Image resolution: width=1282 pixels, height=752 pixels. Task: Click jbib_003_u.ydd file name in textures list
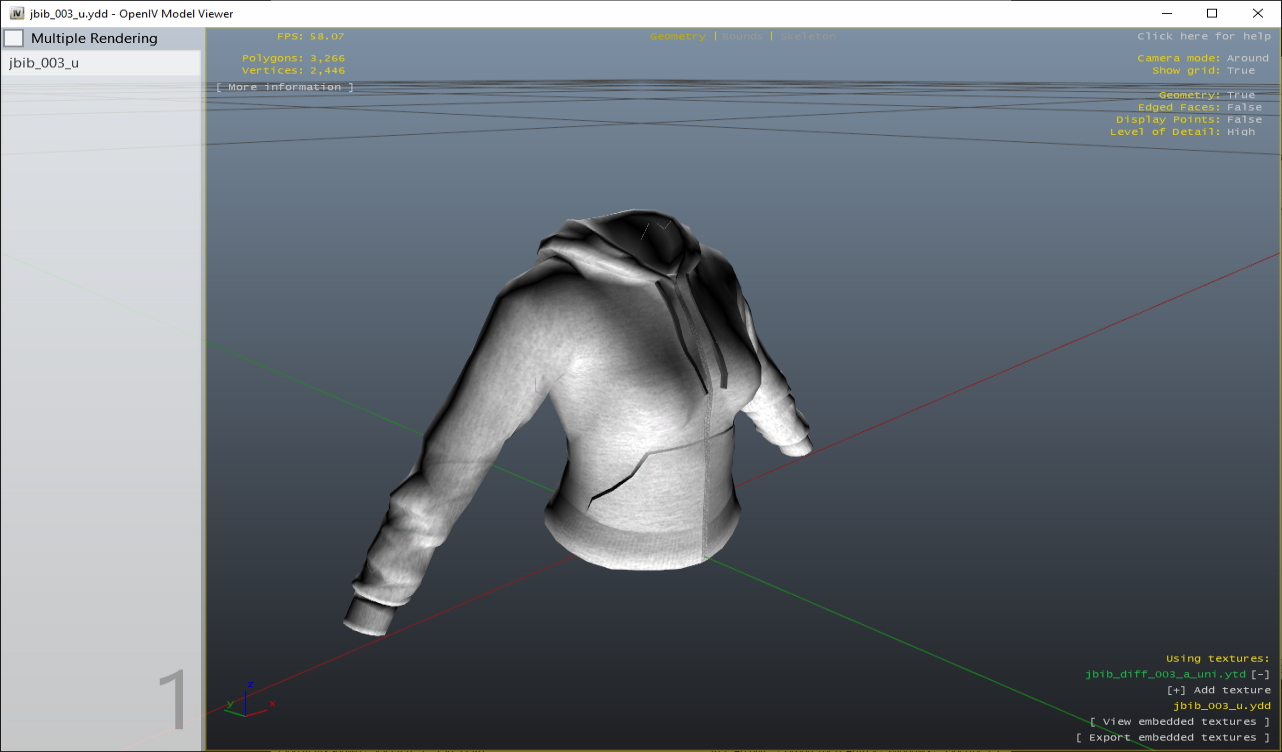[1222, 706]
